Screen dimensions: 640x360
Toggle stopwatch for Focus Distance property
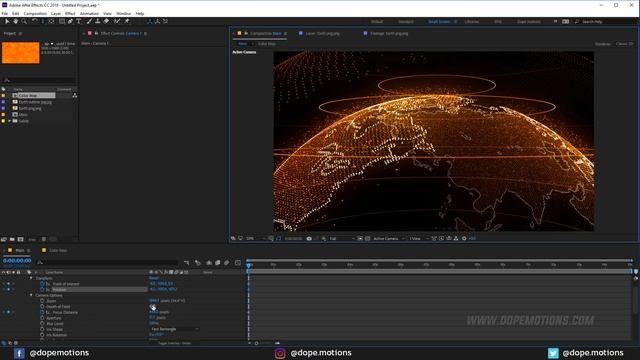coord(42,312)
